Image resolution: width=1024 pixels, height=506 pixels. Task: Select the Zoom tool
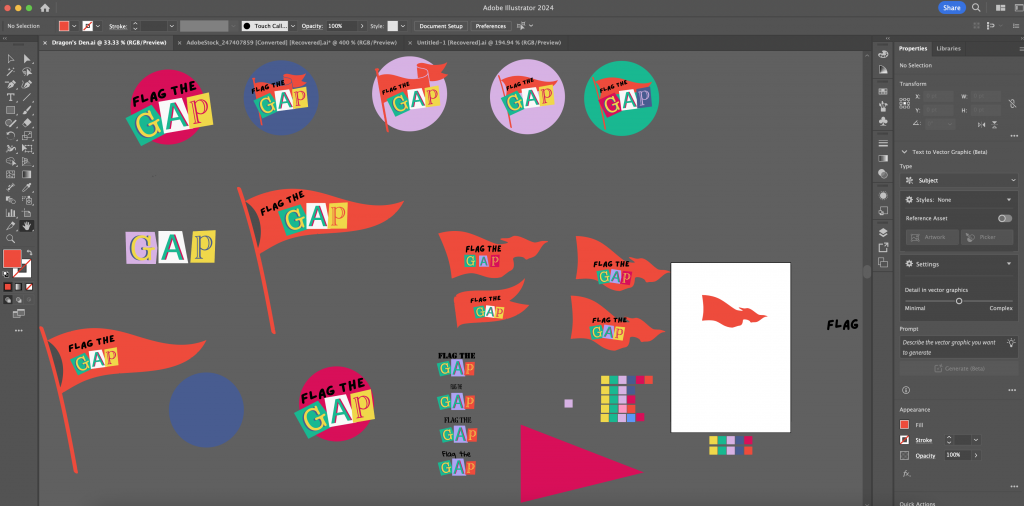11,239
